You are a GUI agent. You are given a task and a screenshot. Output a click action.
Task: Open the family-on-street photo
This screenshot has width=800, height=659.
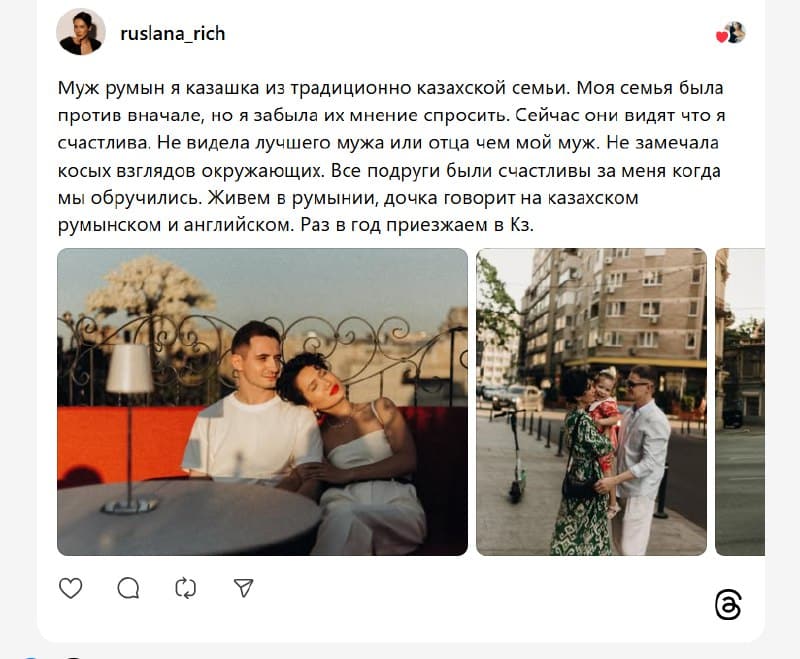click(x=591, y=402)
